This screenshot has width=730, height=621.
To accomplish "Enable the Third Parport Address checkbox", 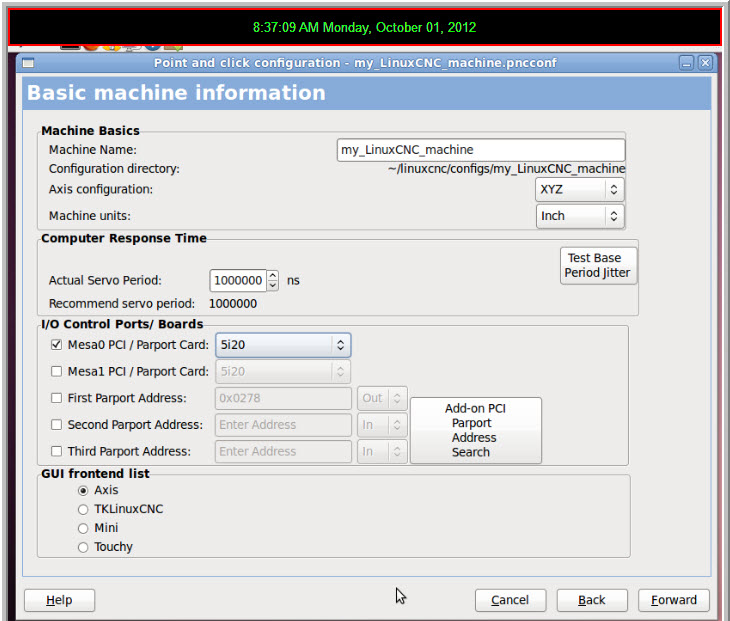I will (56, 451).
